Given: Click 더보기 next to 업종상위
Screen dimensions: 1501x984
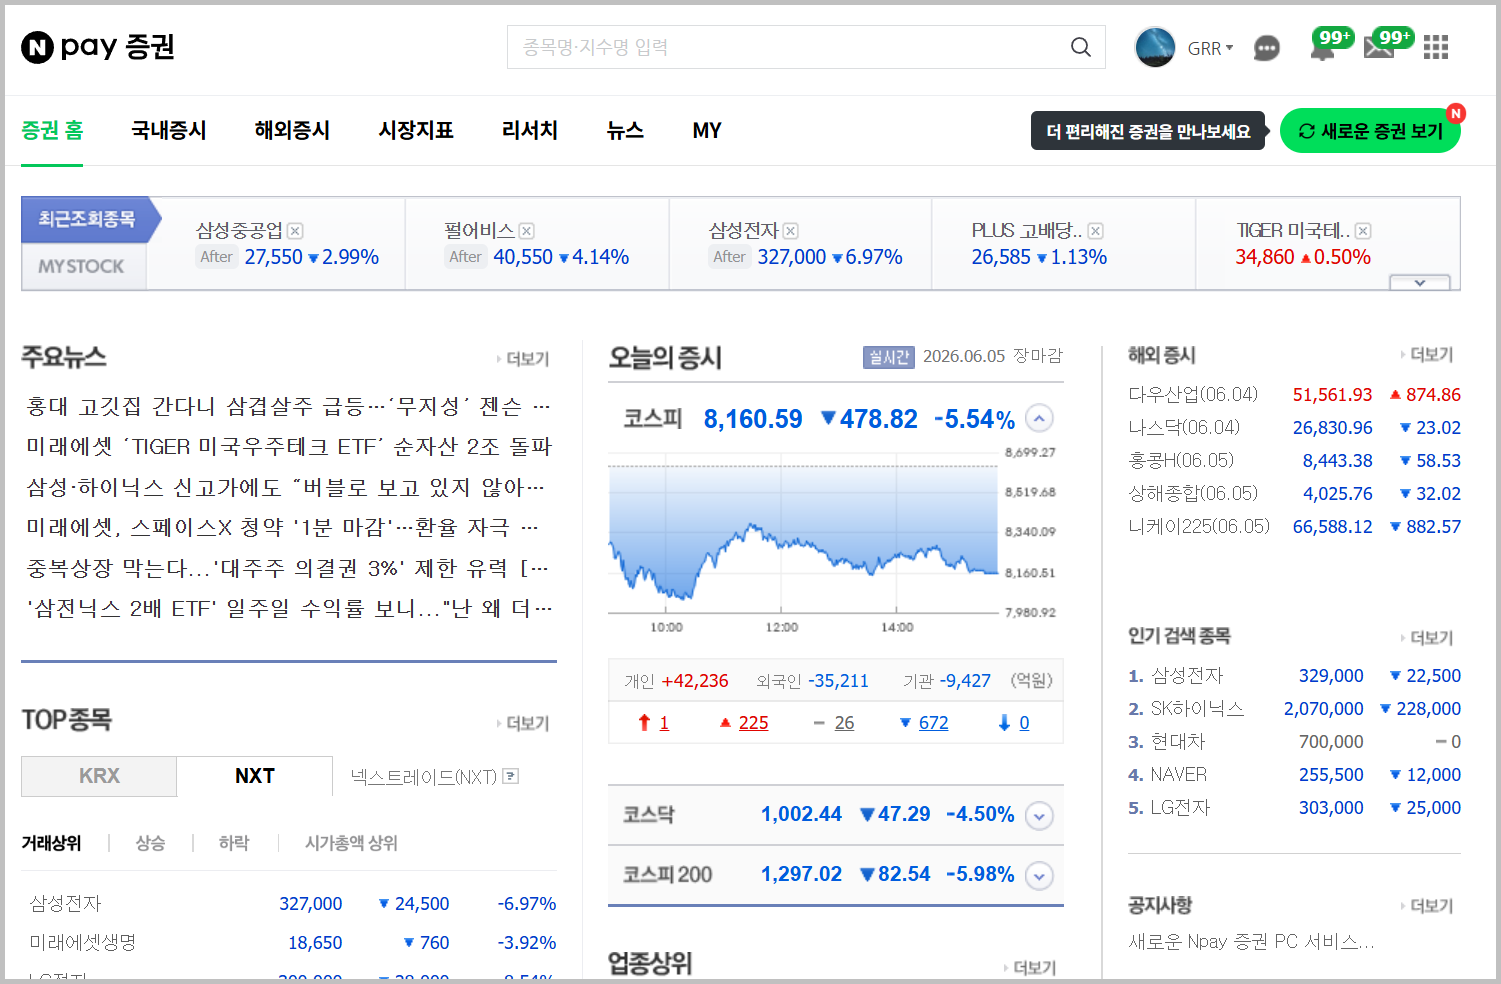Looking at the screenshot, I should [1031, 968].
